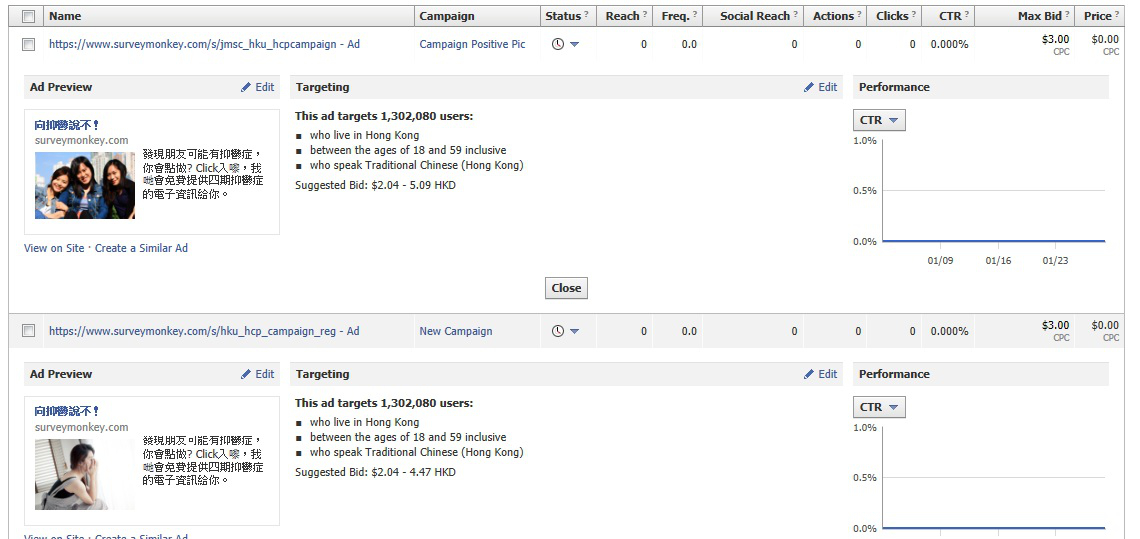Click pencil icon in second Targeting header

809,375
